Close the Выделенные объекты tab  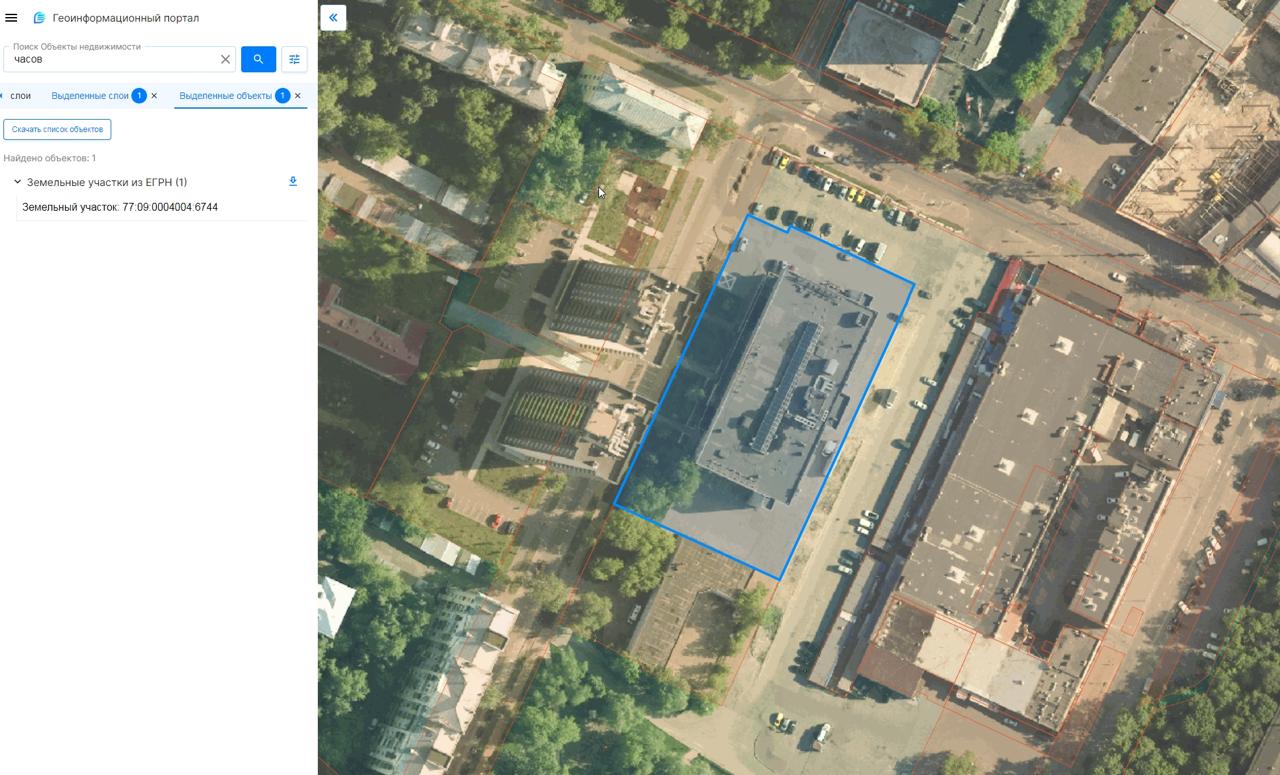coord(298,96)
